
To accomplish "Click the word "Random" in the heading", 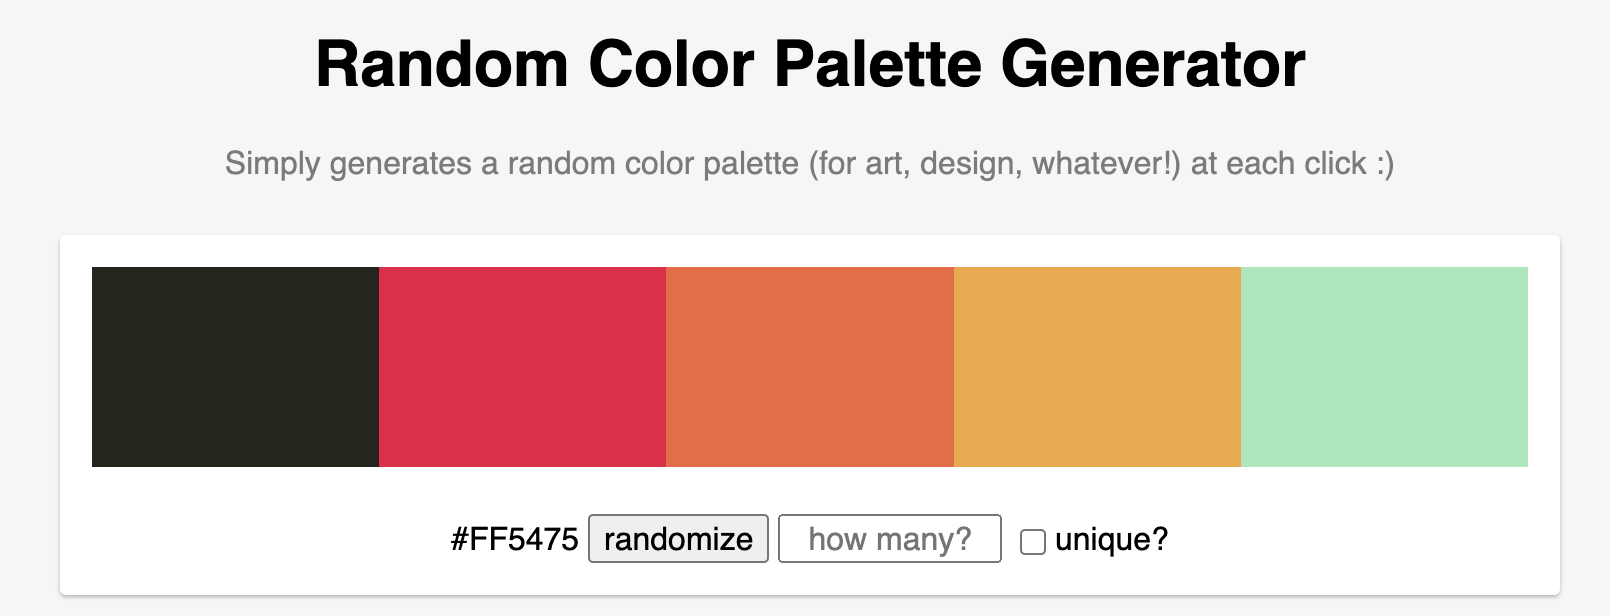I will coord(441,65).
